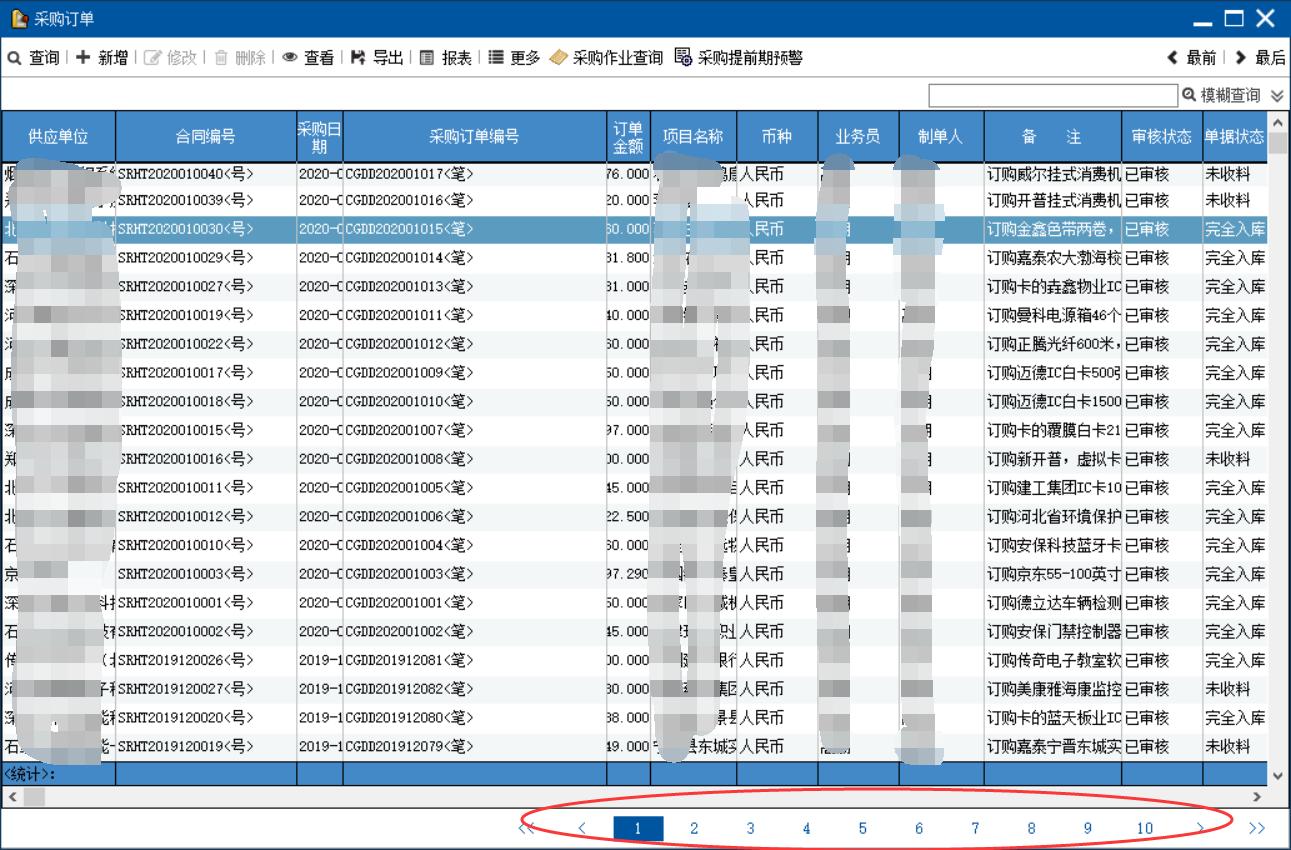This screenshot has height=850, width=1291.
Task: Jump to 最后 last record
Action: 1260,58
